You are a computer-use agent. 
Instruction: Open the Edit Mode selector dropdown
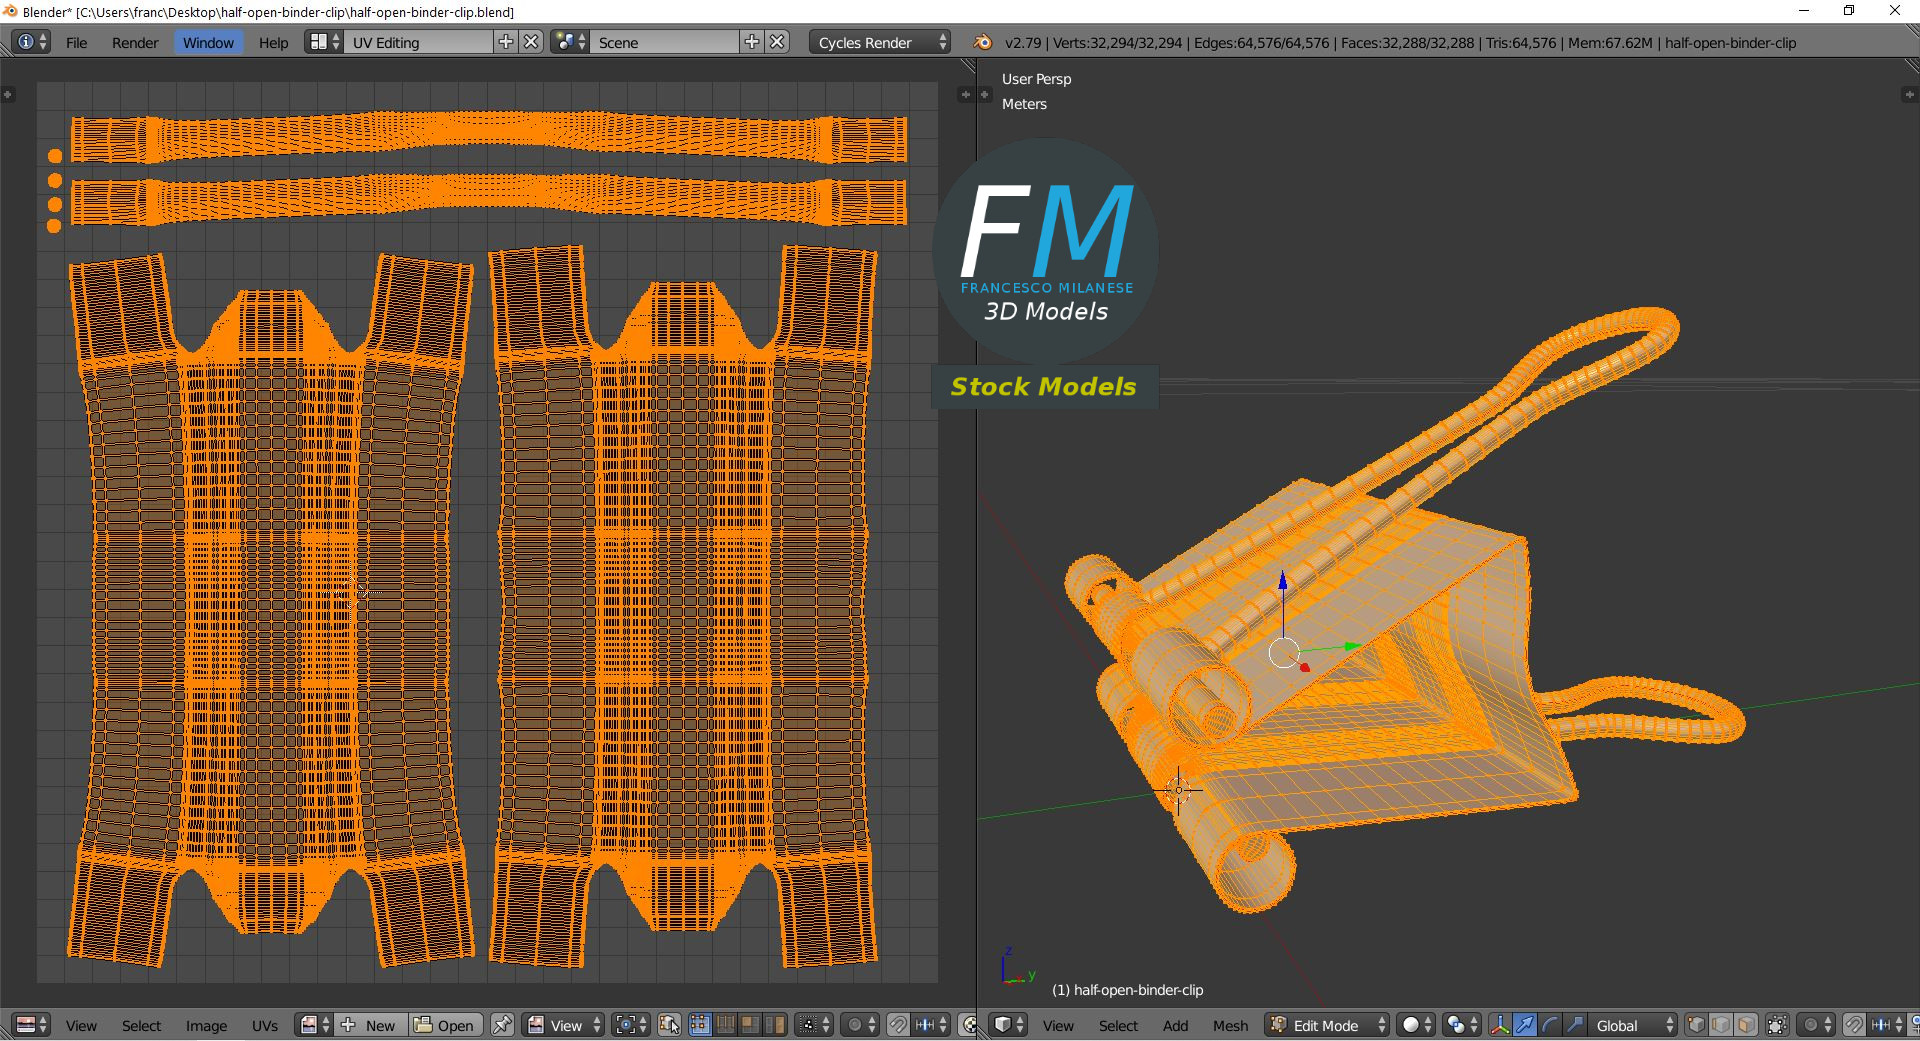click(1327, 1025)
